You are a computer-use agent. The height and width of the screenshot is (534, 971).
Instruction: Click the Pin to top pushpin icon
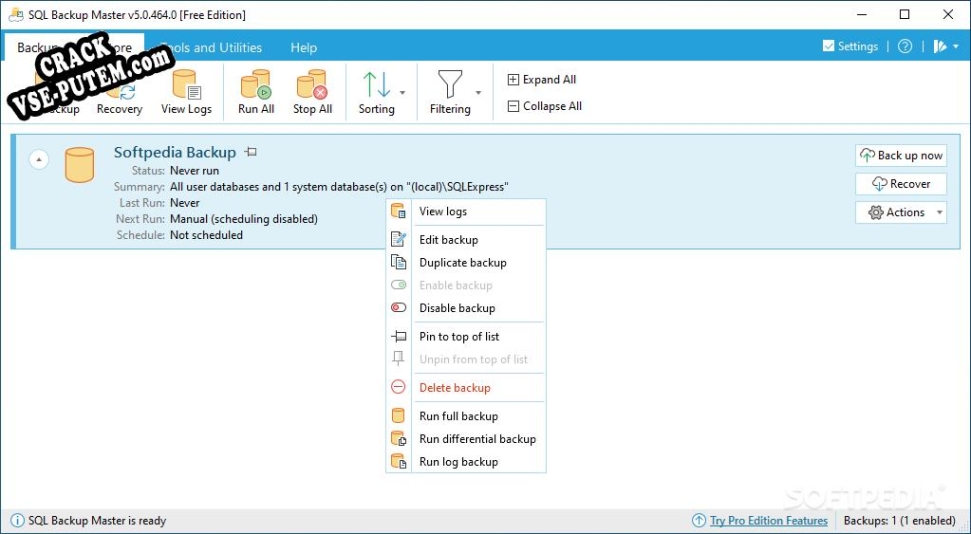(x=398, y=336)
